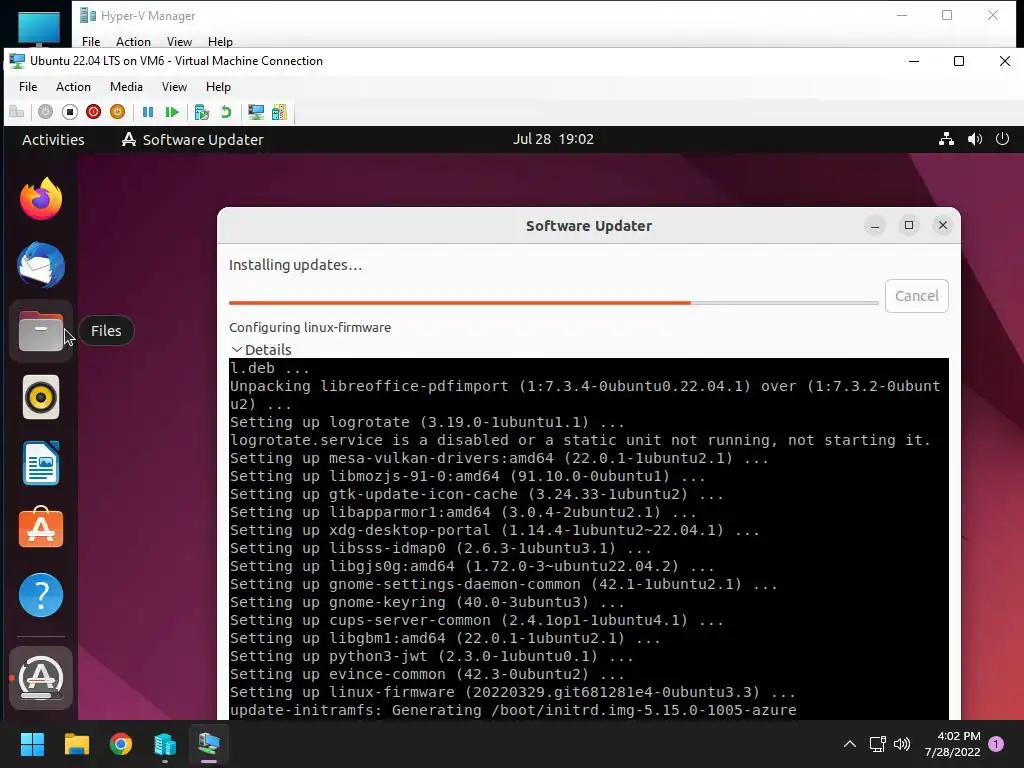Click the Ctrl+Alt+Del toolbar icon
This screenshot has width=1024, height=768.
point(16,112)
